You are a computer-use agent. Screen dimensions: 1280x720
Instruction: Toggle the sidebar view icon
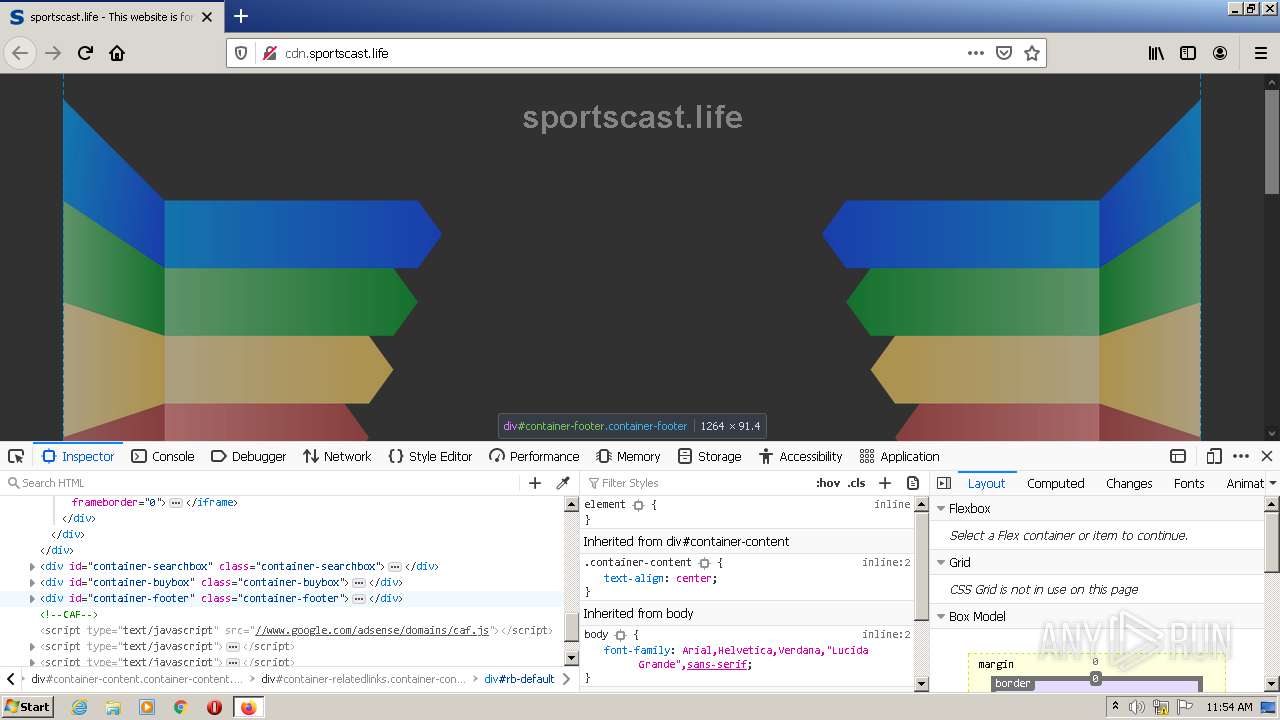pyautogui.click(x=1188, y=53)
